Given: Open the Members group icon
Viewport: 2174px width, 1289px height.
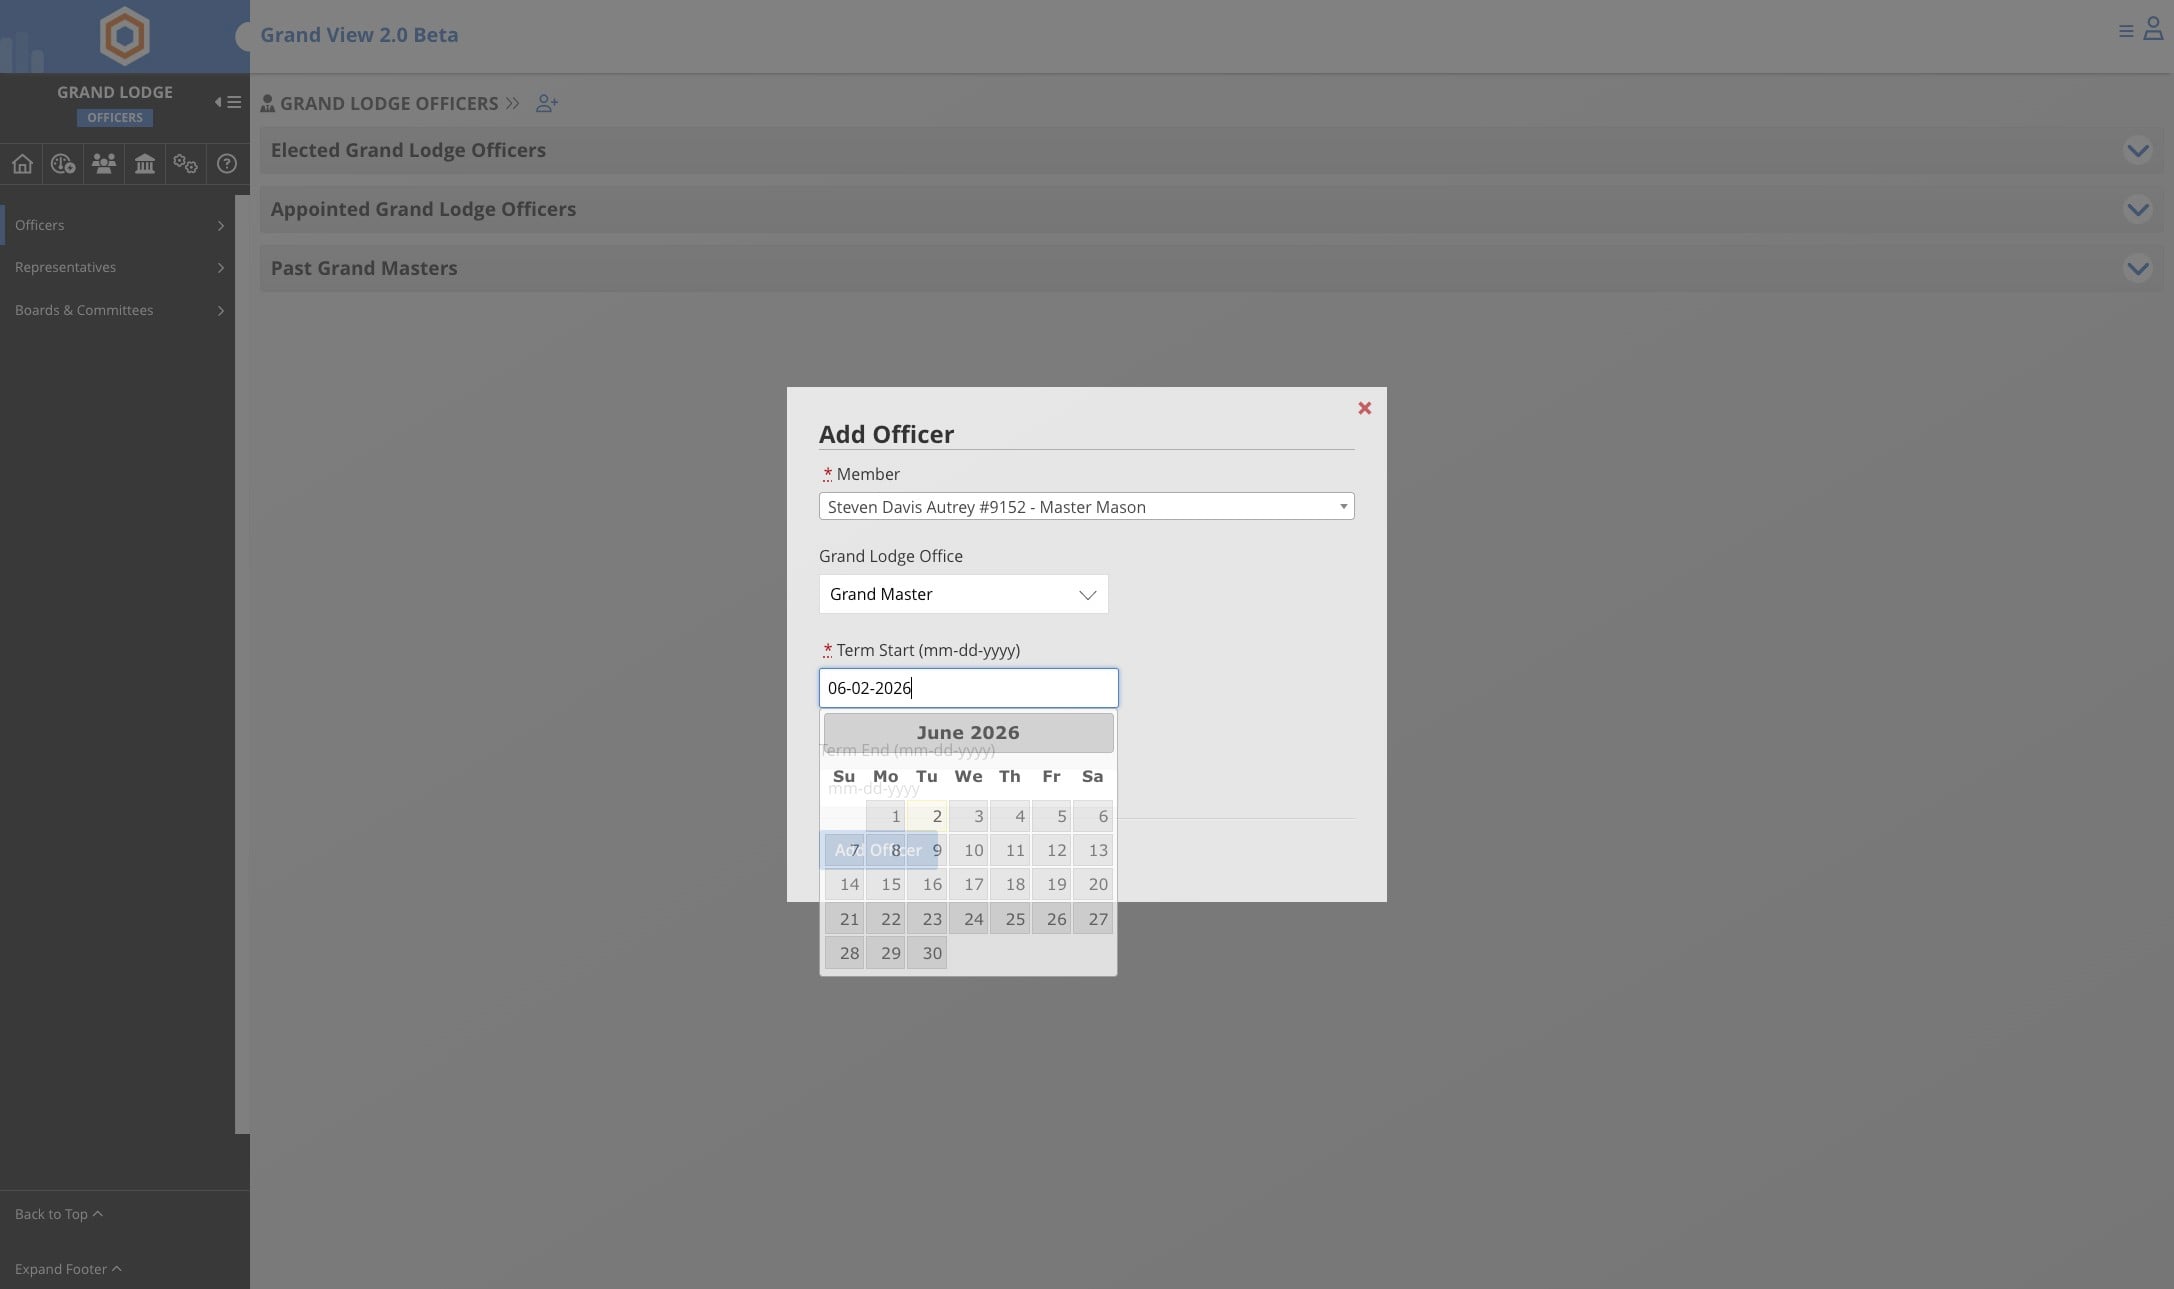Looking at the screenshot, I should pos(104,164).
